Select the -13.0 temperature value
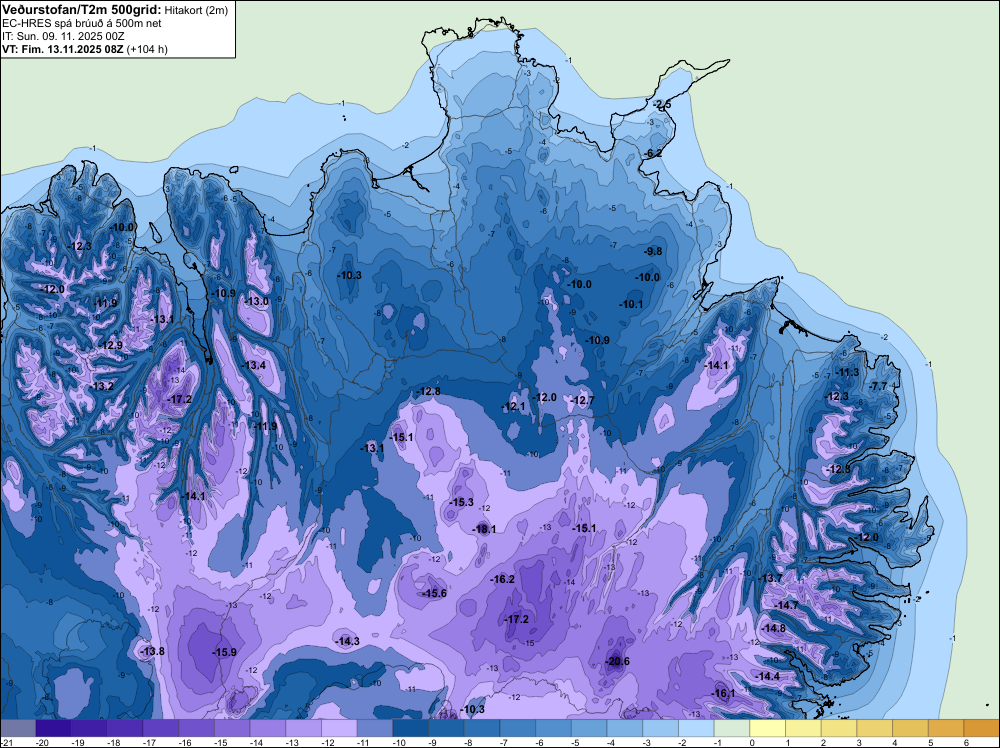 coord(257,301)
